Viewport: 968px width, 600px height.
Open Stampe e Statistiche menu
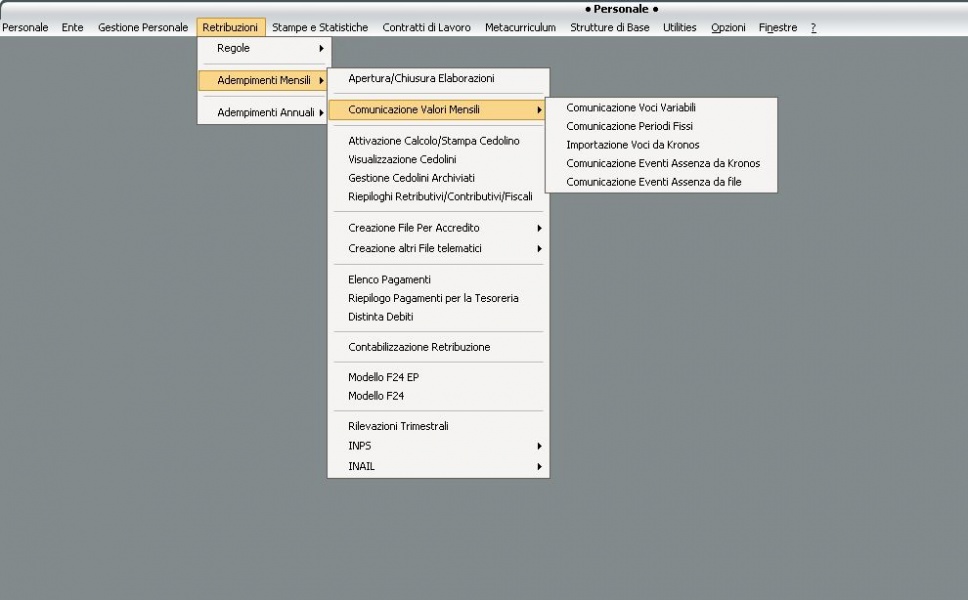320,28
